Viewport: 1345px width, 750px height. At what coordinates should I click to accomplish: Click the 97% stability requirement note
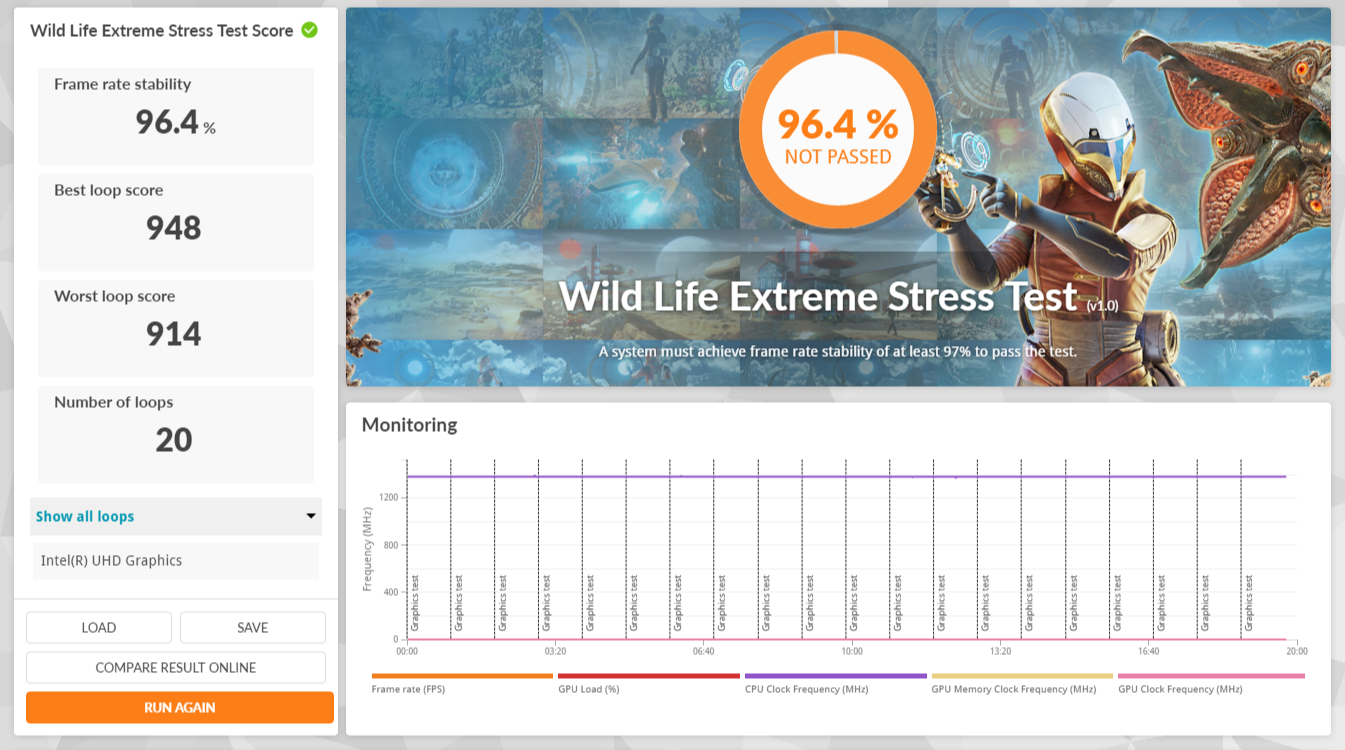coord(838,352)
